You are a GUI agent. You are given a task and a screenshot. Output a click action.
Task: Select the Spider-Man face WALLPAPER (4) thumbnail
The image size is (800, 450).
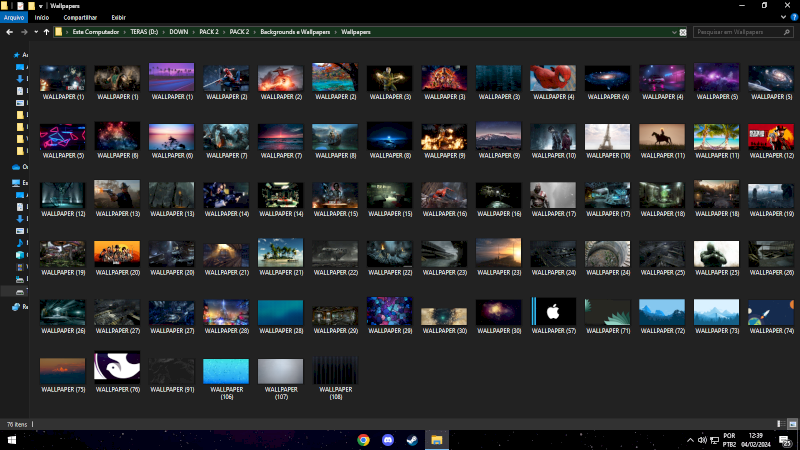553,78
